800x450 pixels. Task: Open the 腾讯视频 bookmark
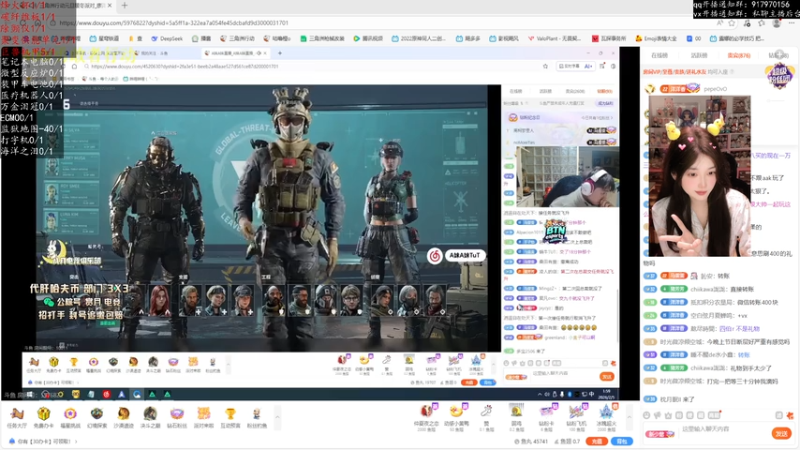coord(370,38)
